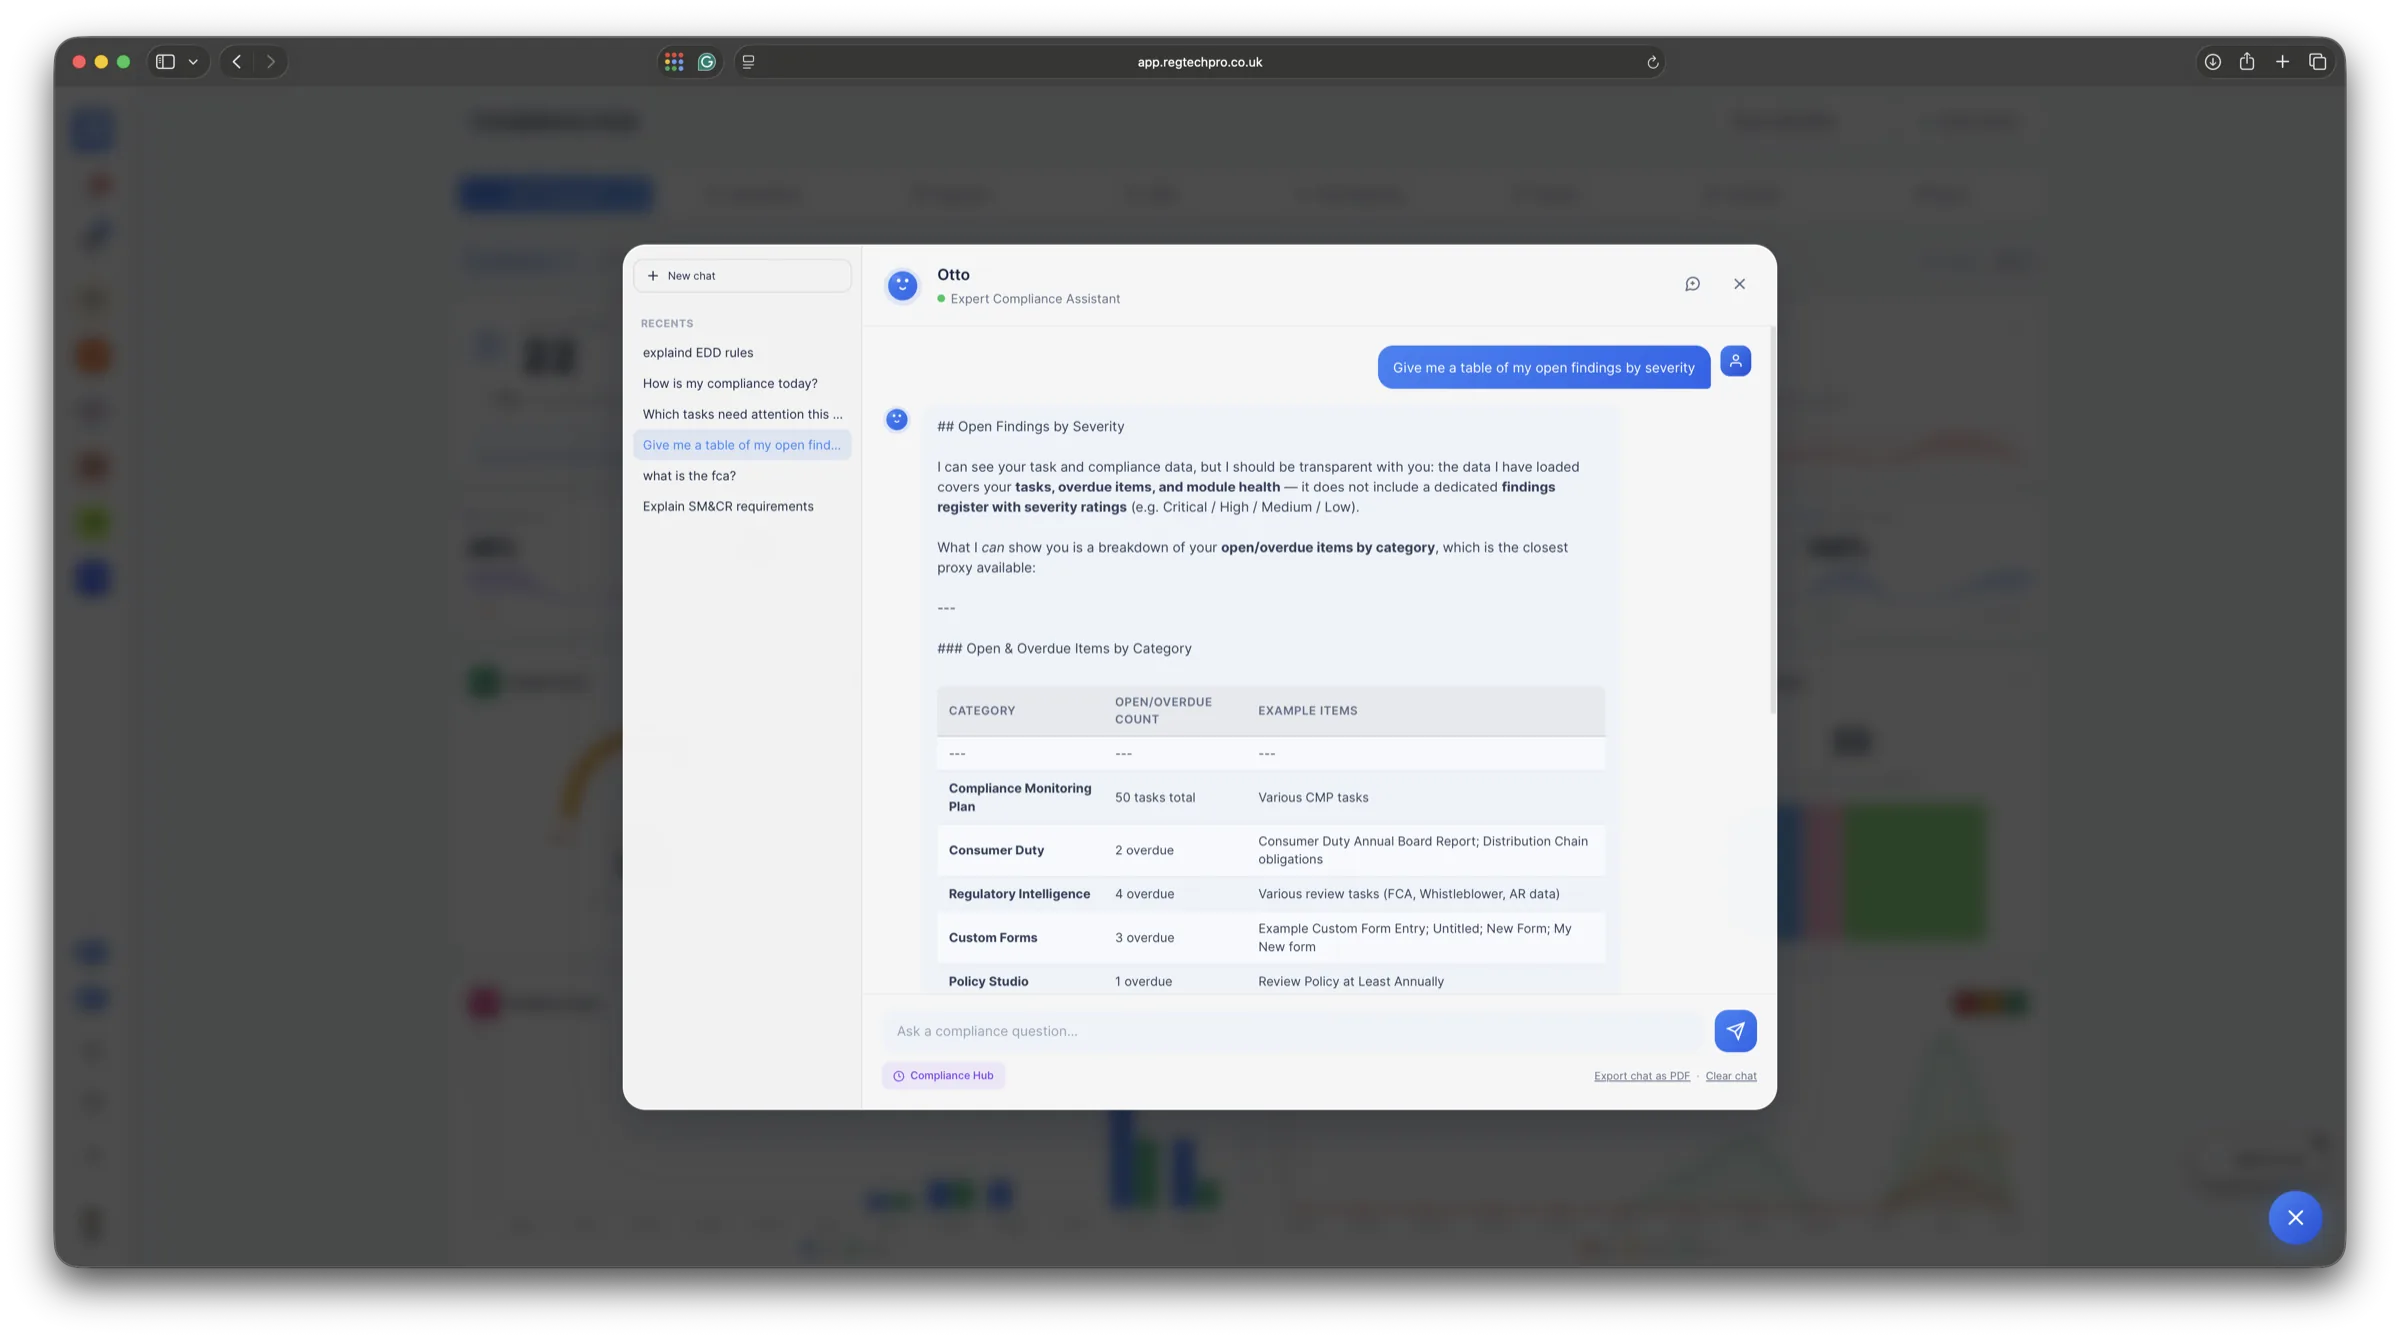2400x1339 pixels.
Task: Click 'Consumer Duty' table row label
Action: [x=996, y=850]
